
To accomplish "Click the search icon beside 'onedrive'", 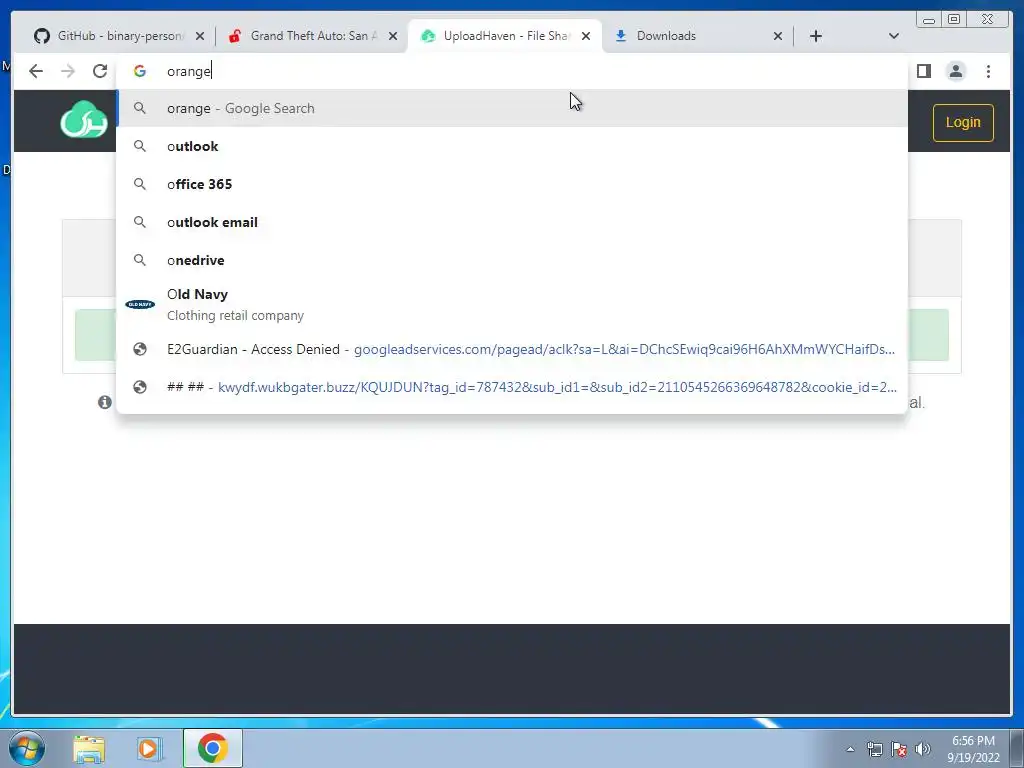I will 140,260.
